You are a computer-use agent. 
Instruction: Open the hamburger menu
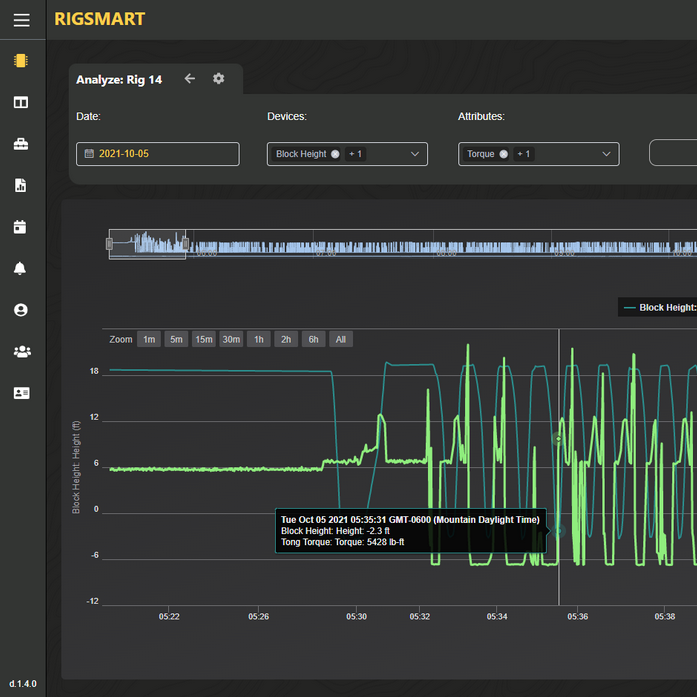21,20
